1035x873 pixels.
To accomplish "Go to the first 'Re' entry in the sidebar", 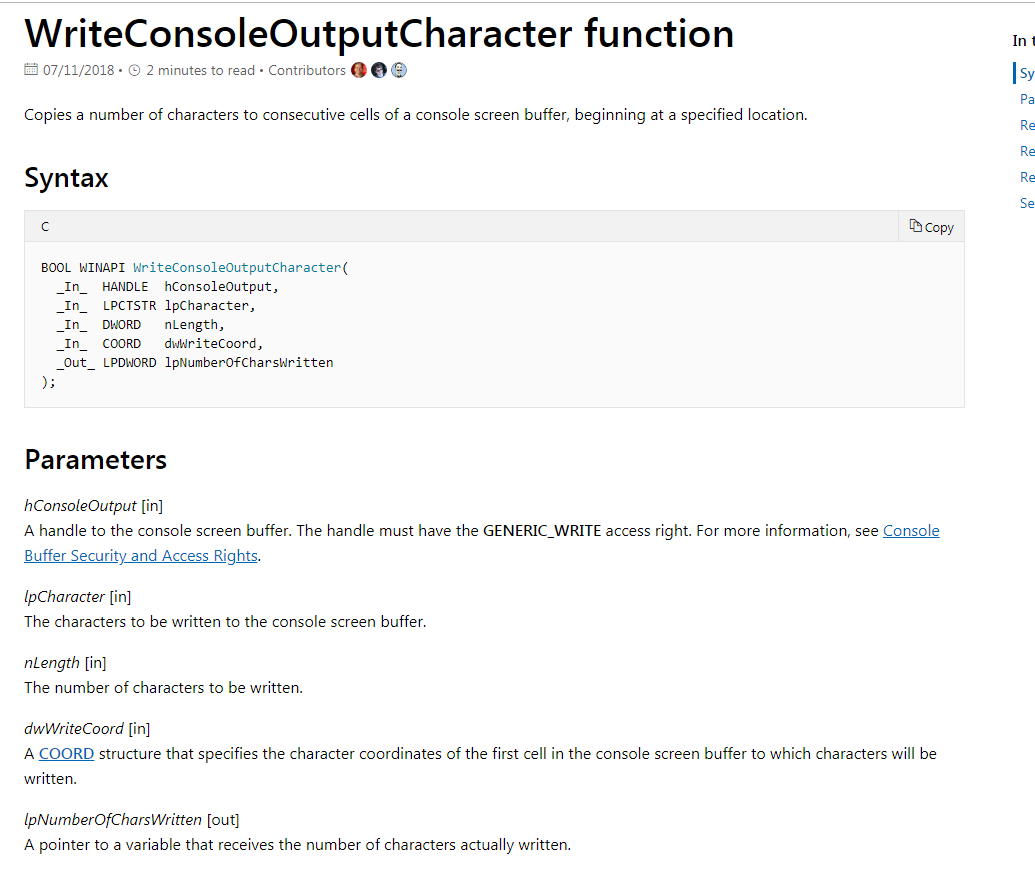I will tap(1026, 125).
